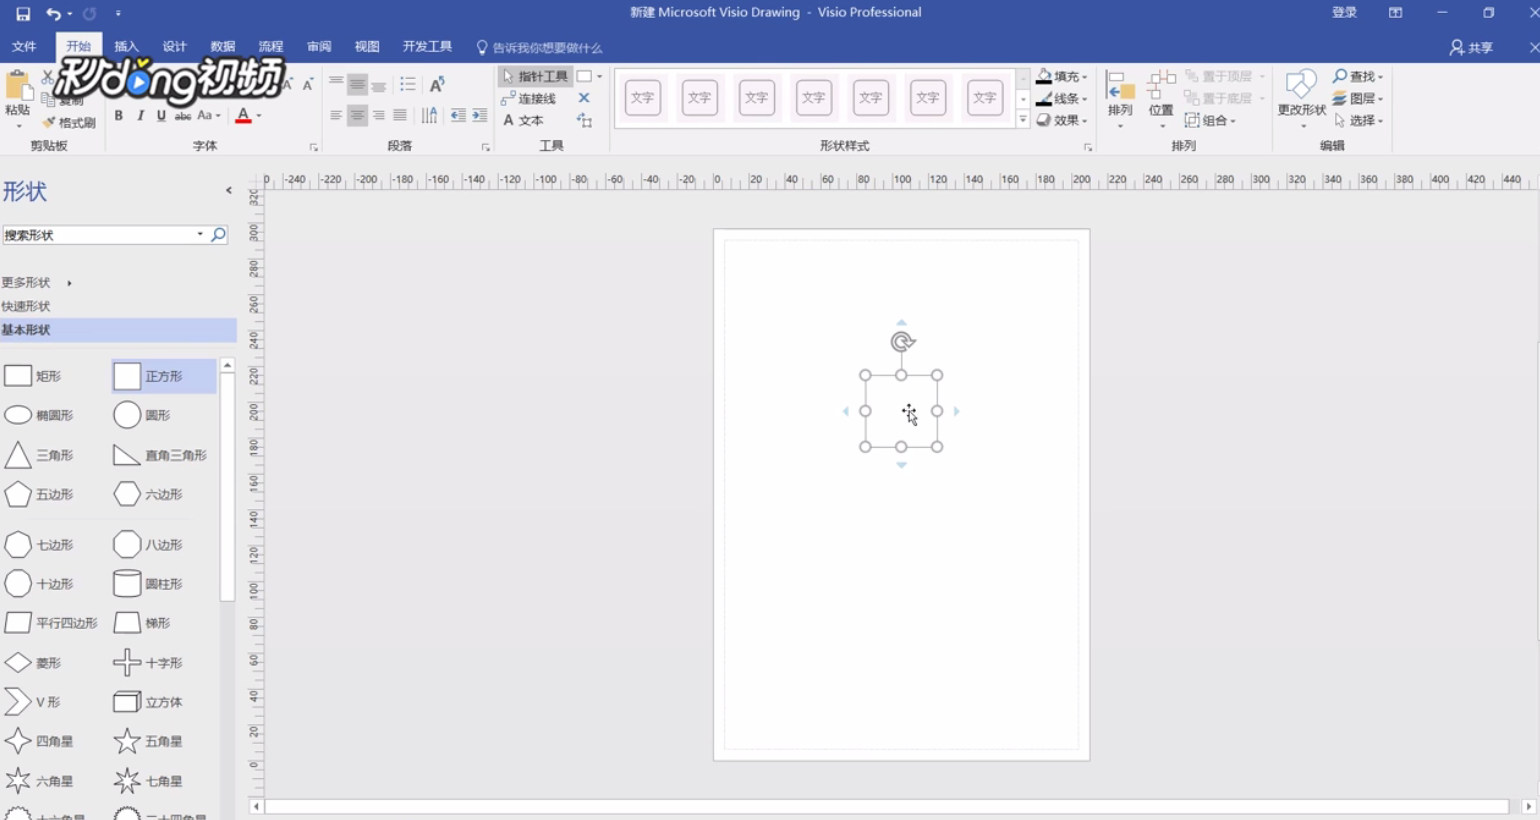The width and height of the screenshot is (1540, 820).
Task: Pick the Five-point star (五角星) shape
Action: (149, 741)
